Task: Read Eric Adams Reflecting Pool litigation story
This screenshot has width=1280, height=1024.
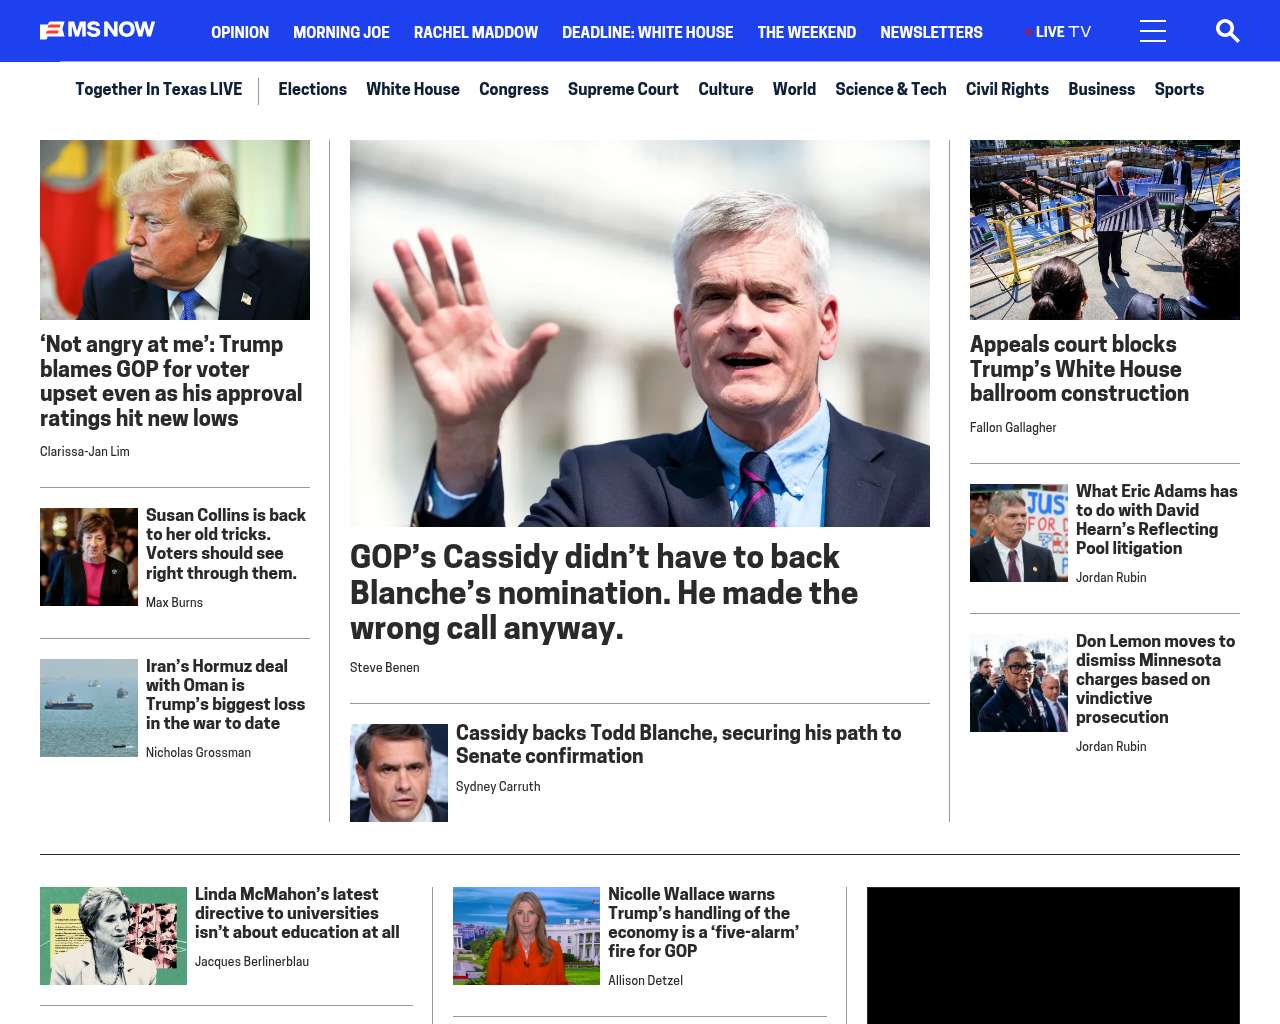Action: click(1157, 520)
